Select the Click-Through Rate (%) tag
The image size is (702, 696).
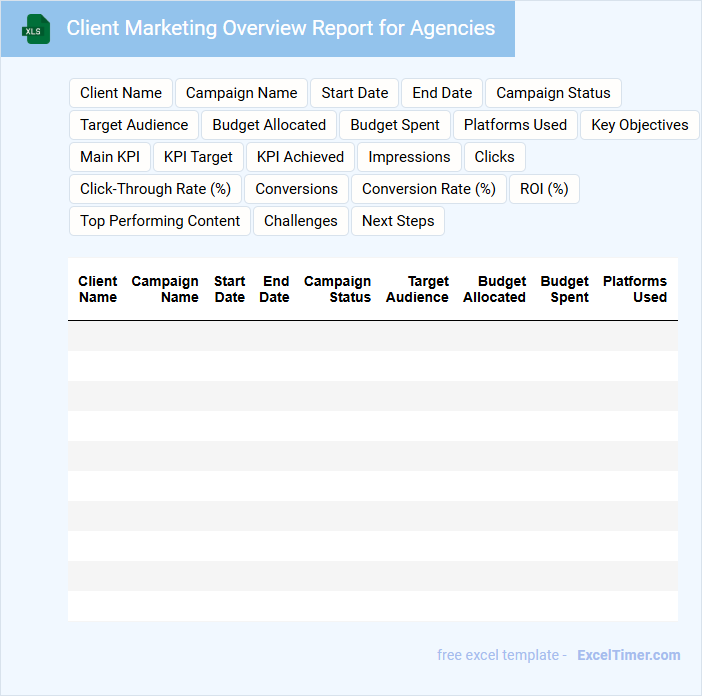coord(155,189)
